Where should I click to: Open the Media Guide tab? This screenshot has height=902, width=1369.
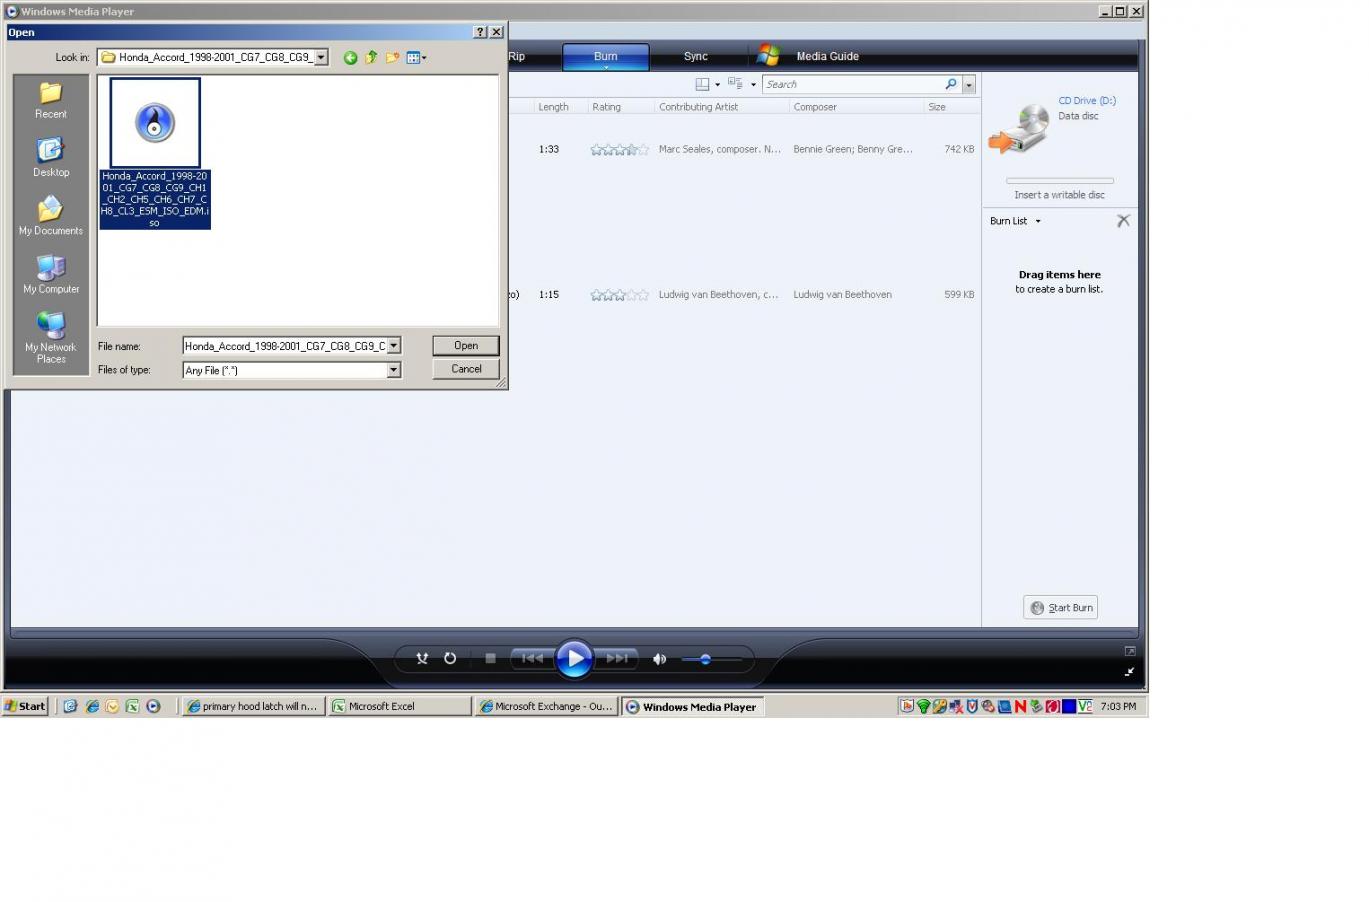(x=827, y=57)
